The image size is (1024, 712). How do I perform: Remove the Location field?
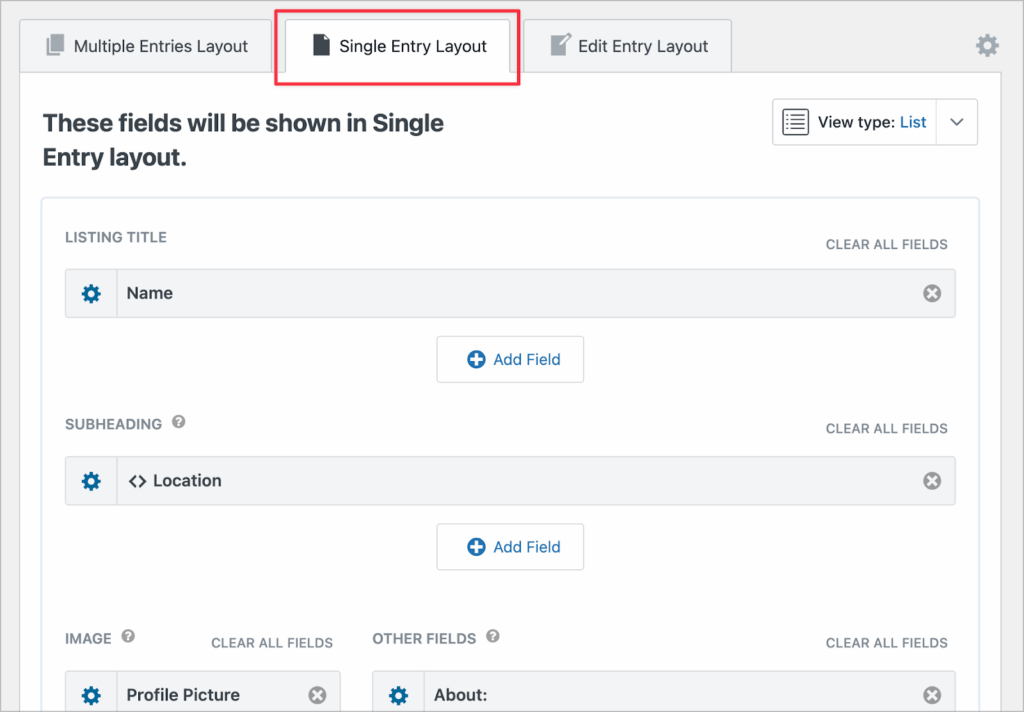[932, 481]
